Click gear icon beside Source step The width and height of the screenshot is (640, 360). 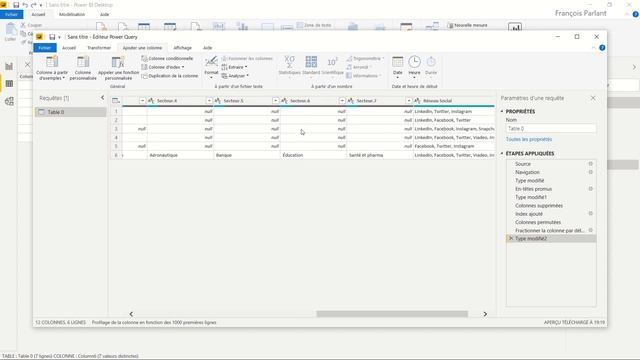590,164
